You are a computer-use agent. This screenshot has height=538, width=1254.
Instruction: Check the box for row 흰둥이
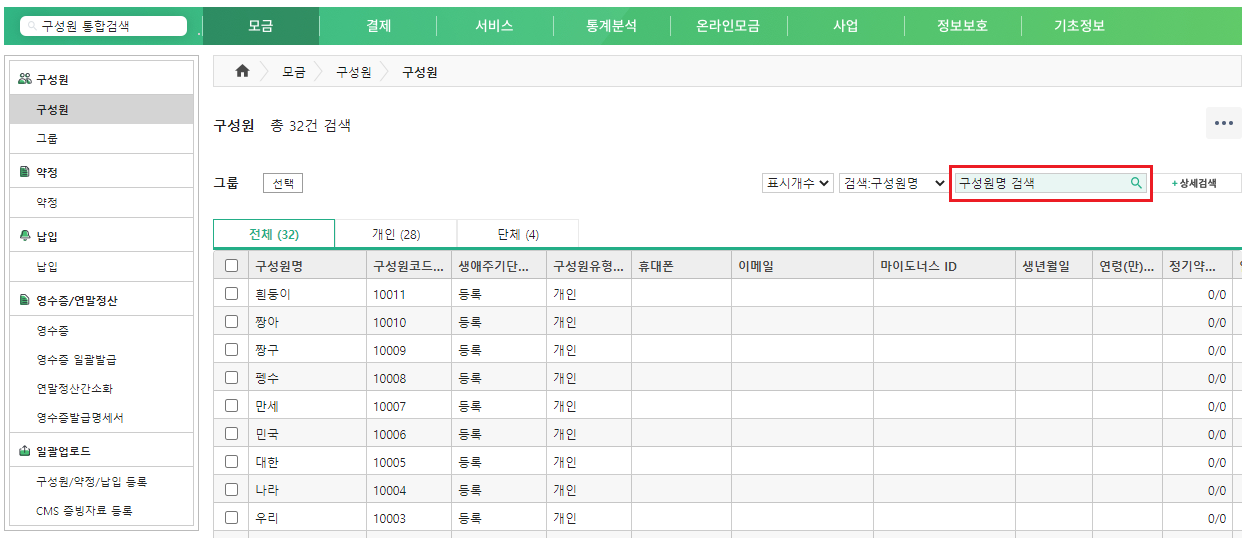tap(232, 294)
